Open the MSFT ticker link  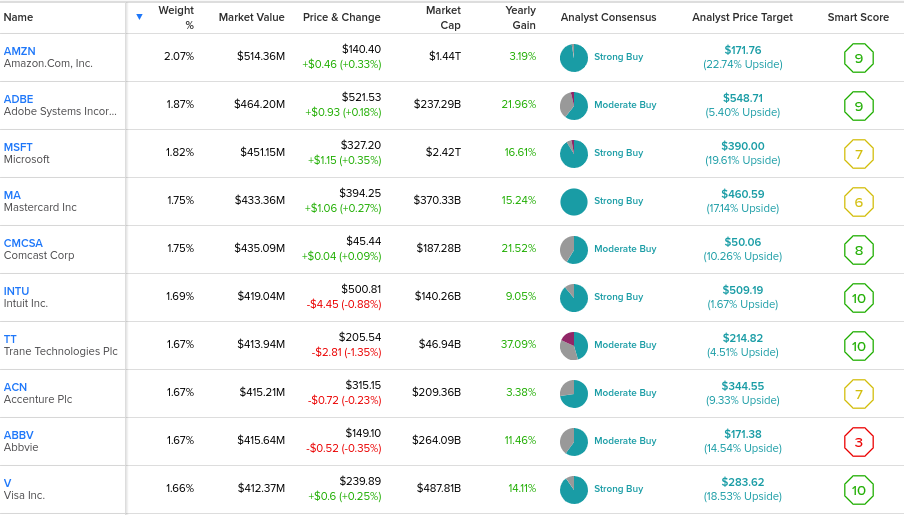click(18, 147)
